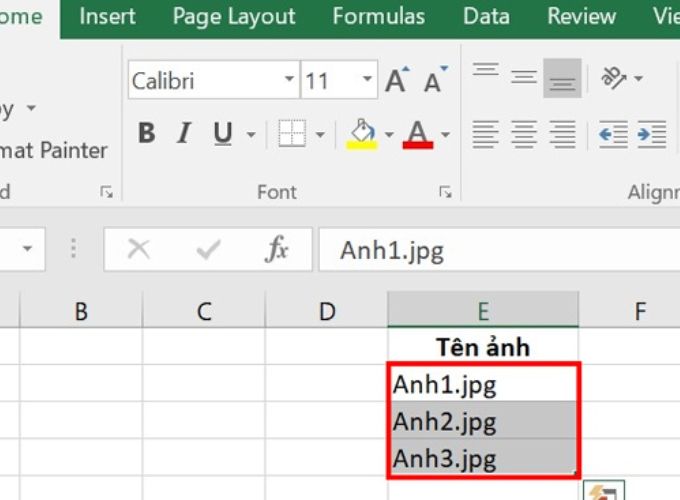Align text left
The height and width of the screenshot is (500, 680).
485,134
